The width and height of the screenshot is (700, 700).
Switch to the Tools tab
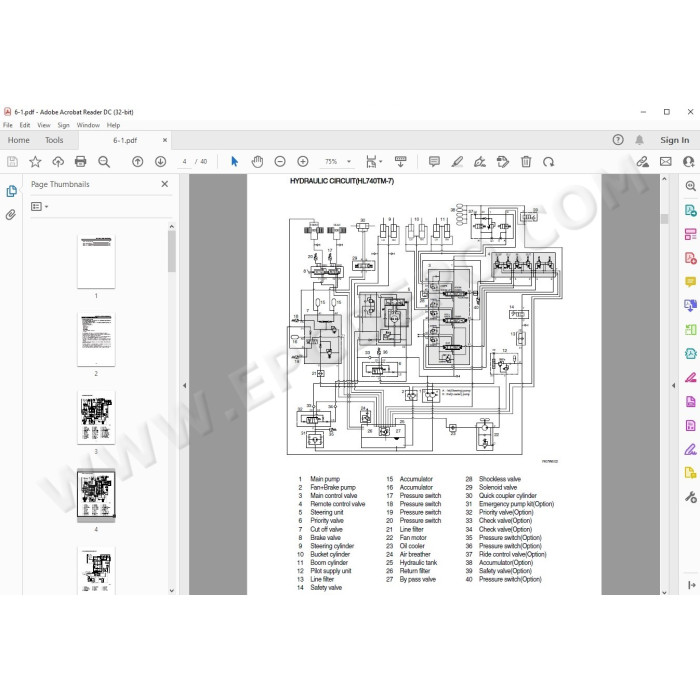(x=54, y=140)
